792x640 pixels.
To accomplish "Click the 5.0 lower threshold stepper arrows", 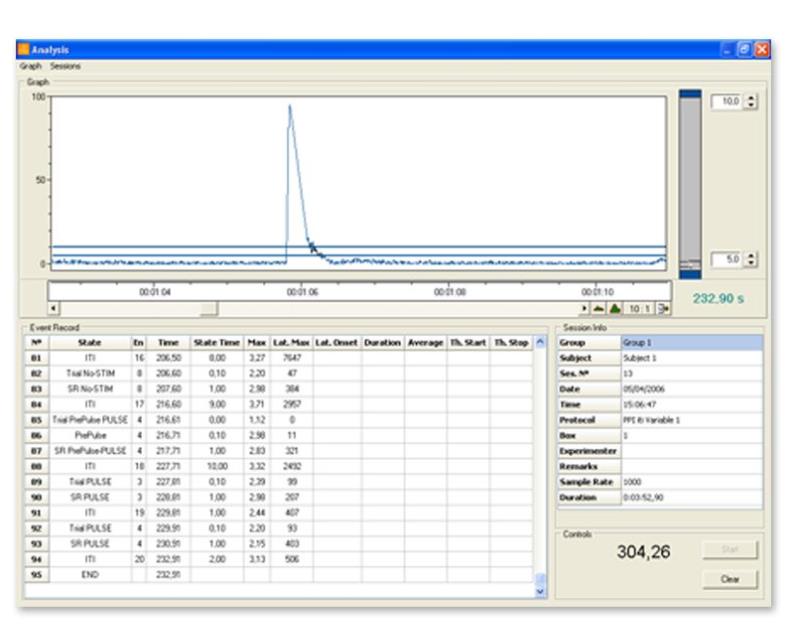I will tap(753, 260).
